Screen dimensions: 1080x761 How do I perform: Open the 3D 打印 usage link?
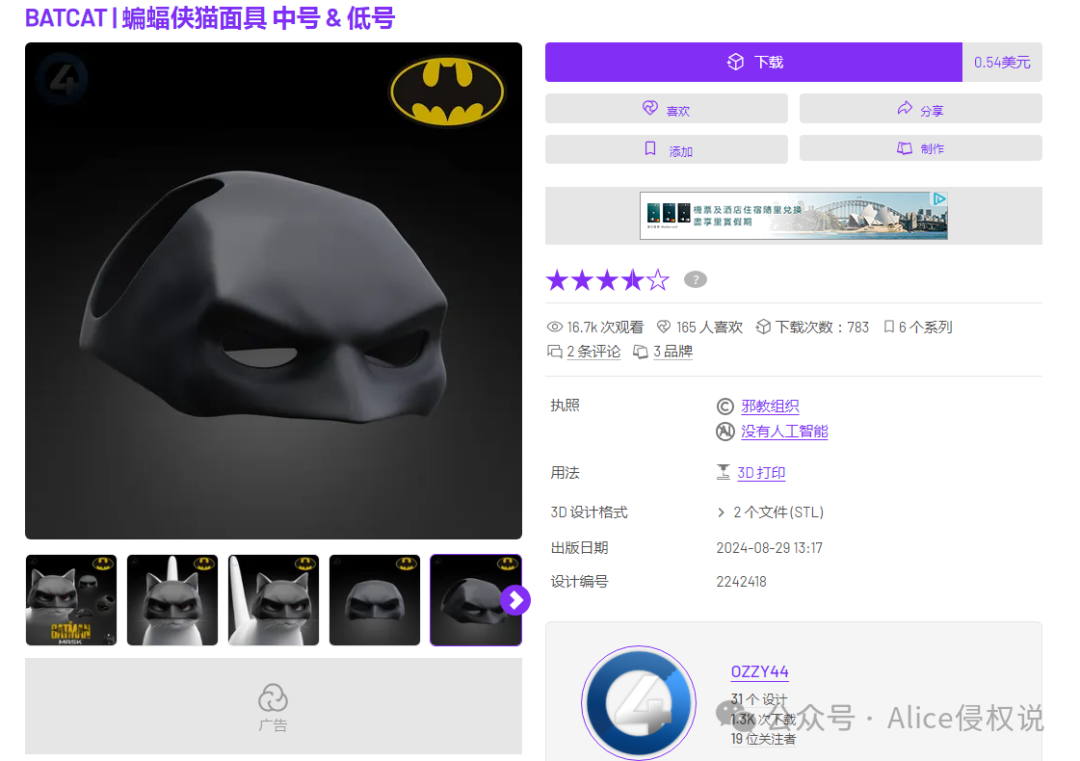[761, 472]
